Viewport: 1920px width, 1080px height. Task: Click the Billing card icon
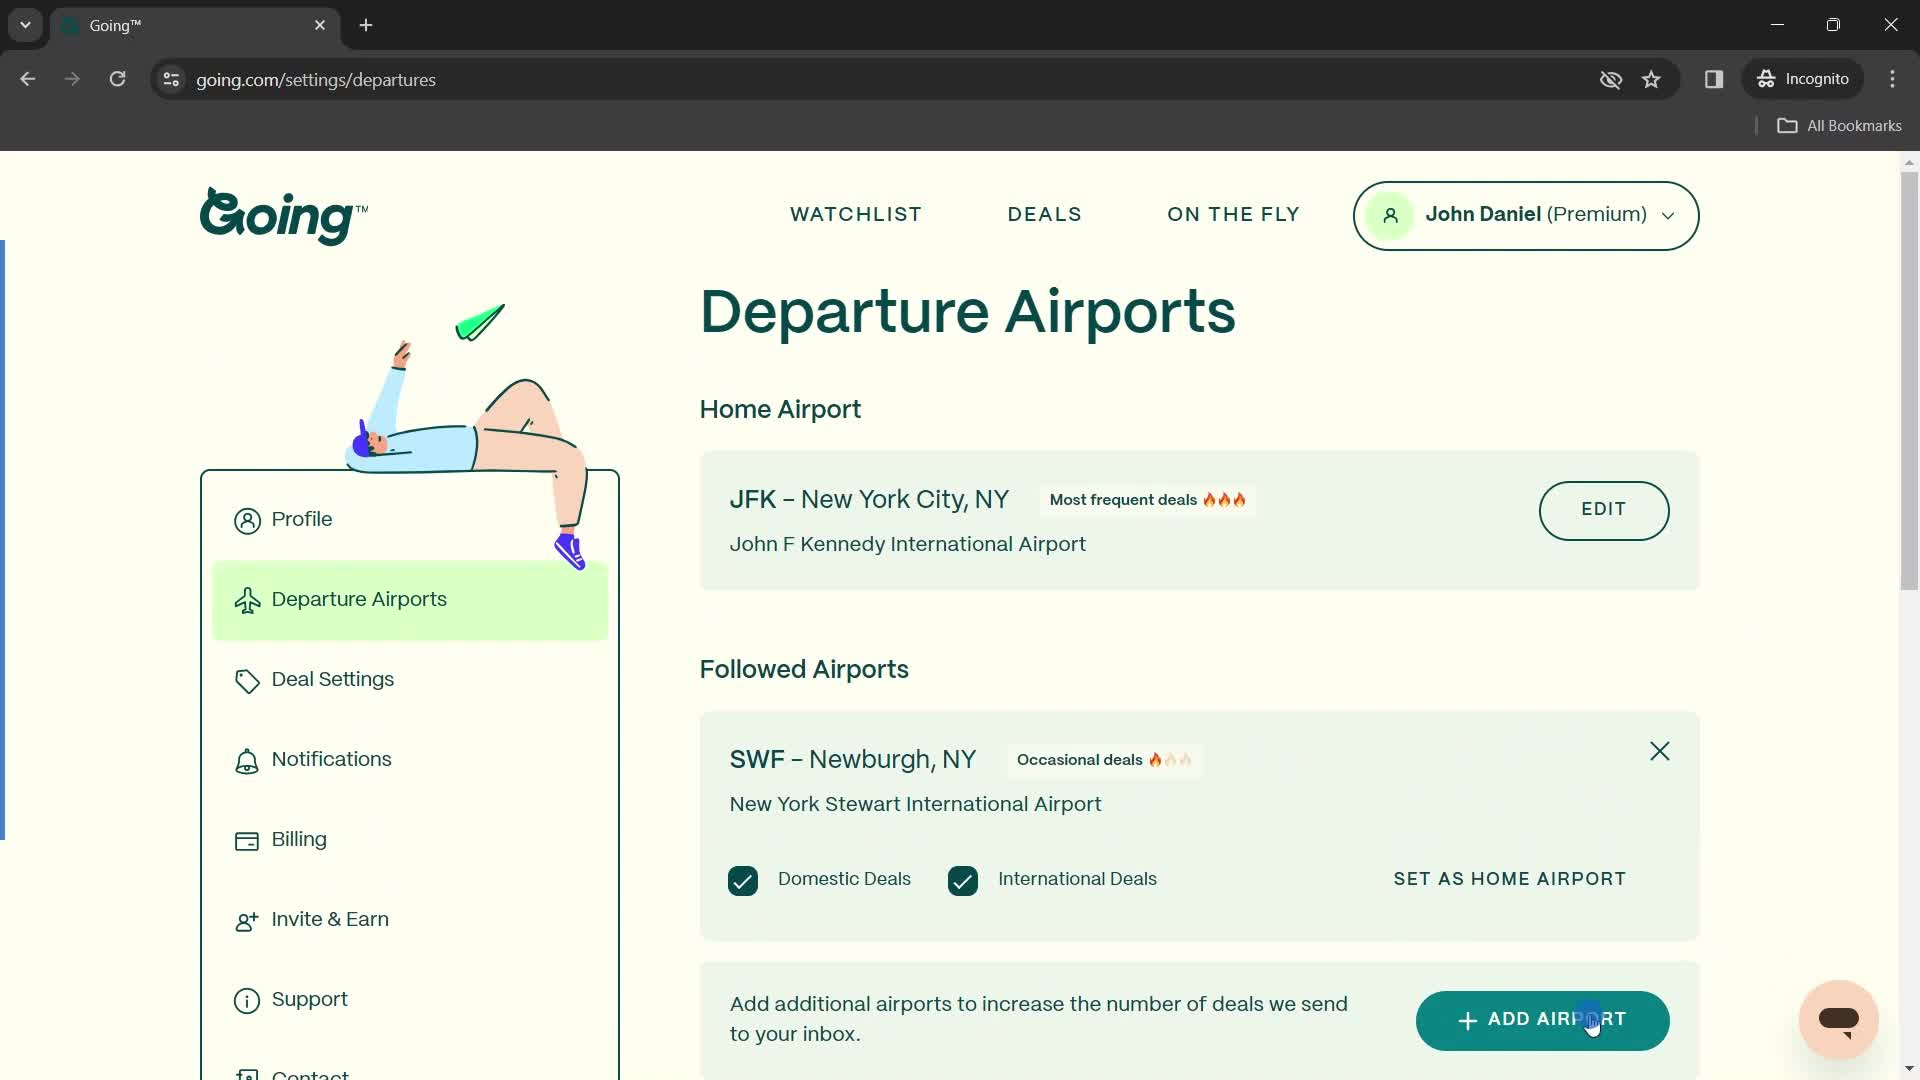point(247,841)
